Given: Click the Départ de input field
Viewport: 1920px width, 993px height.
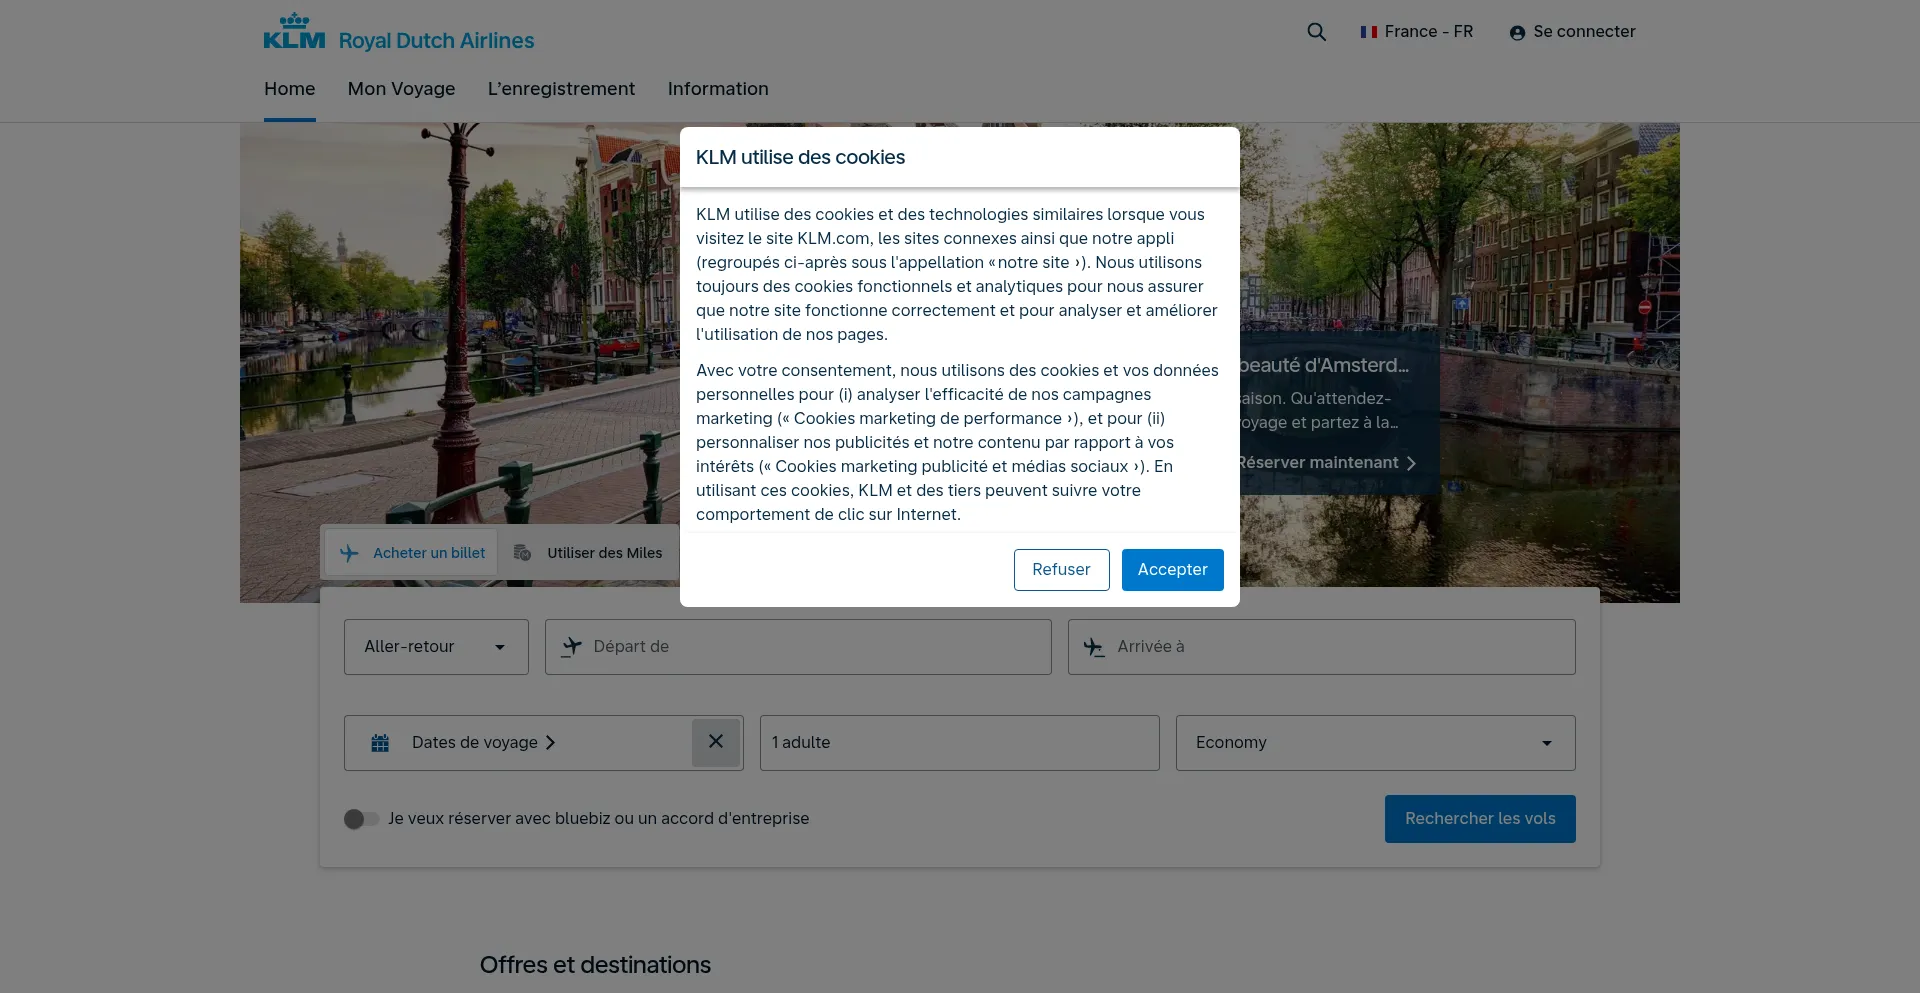Looking at the screenshot, I should coord(810,647).
